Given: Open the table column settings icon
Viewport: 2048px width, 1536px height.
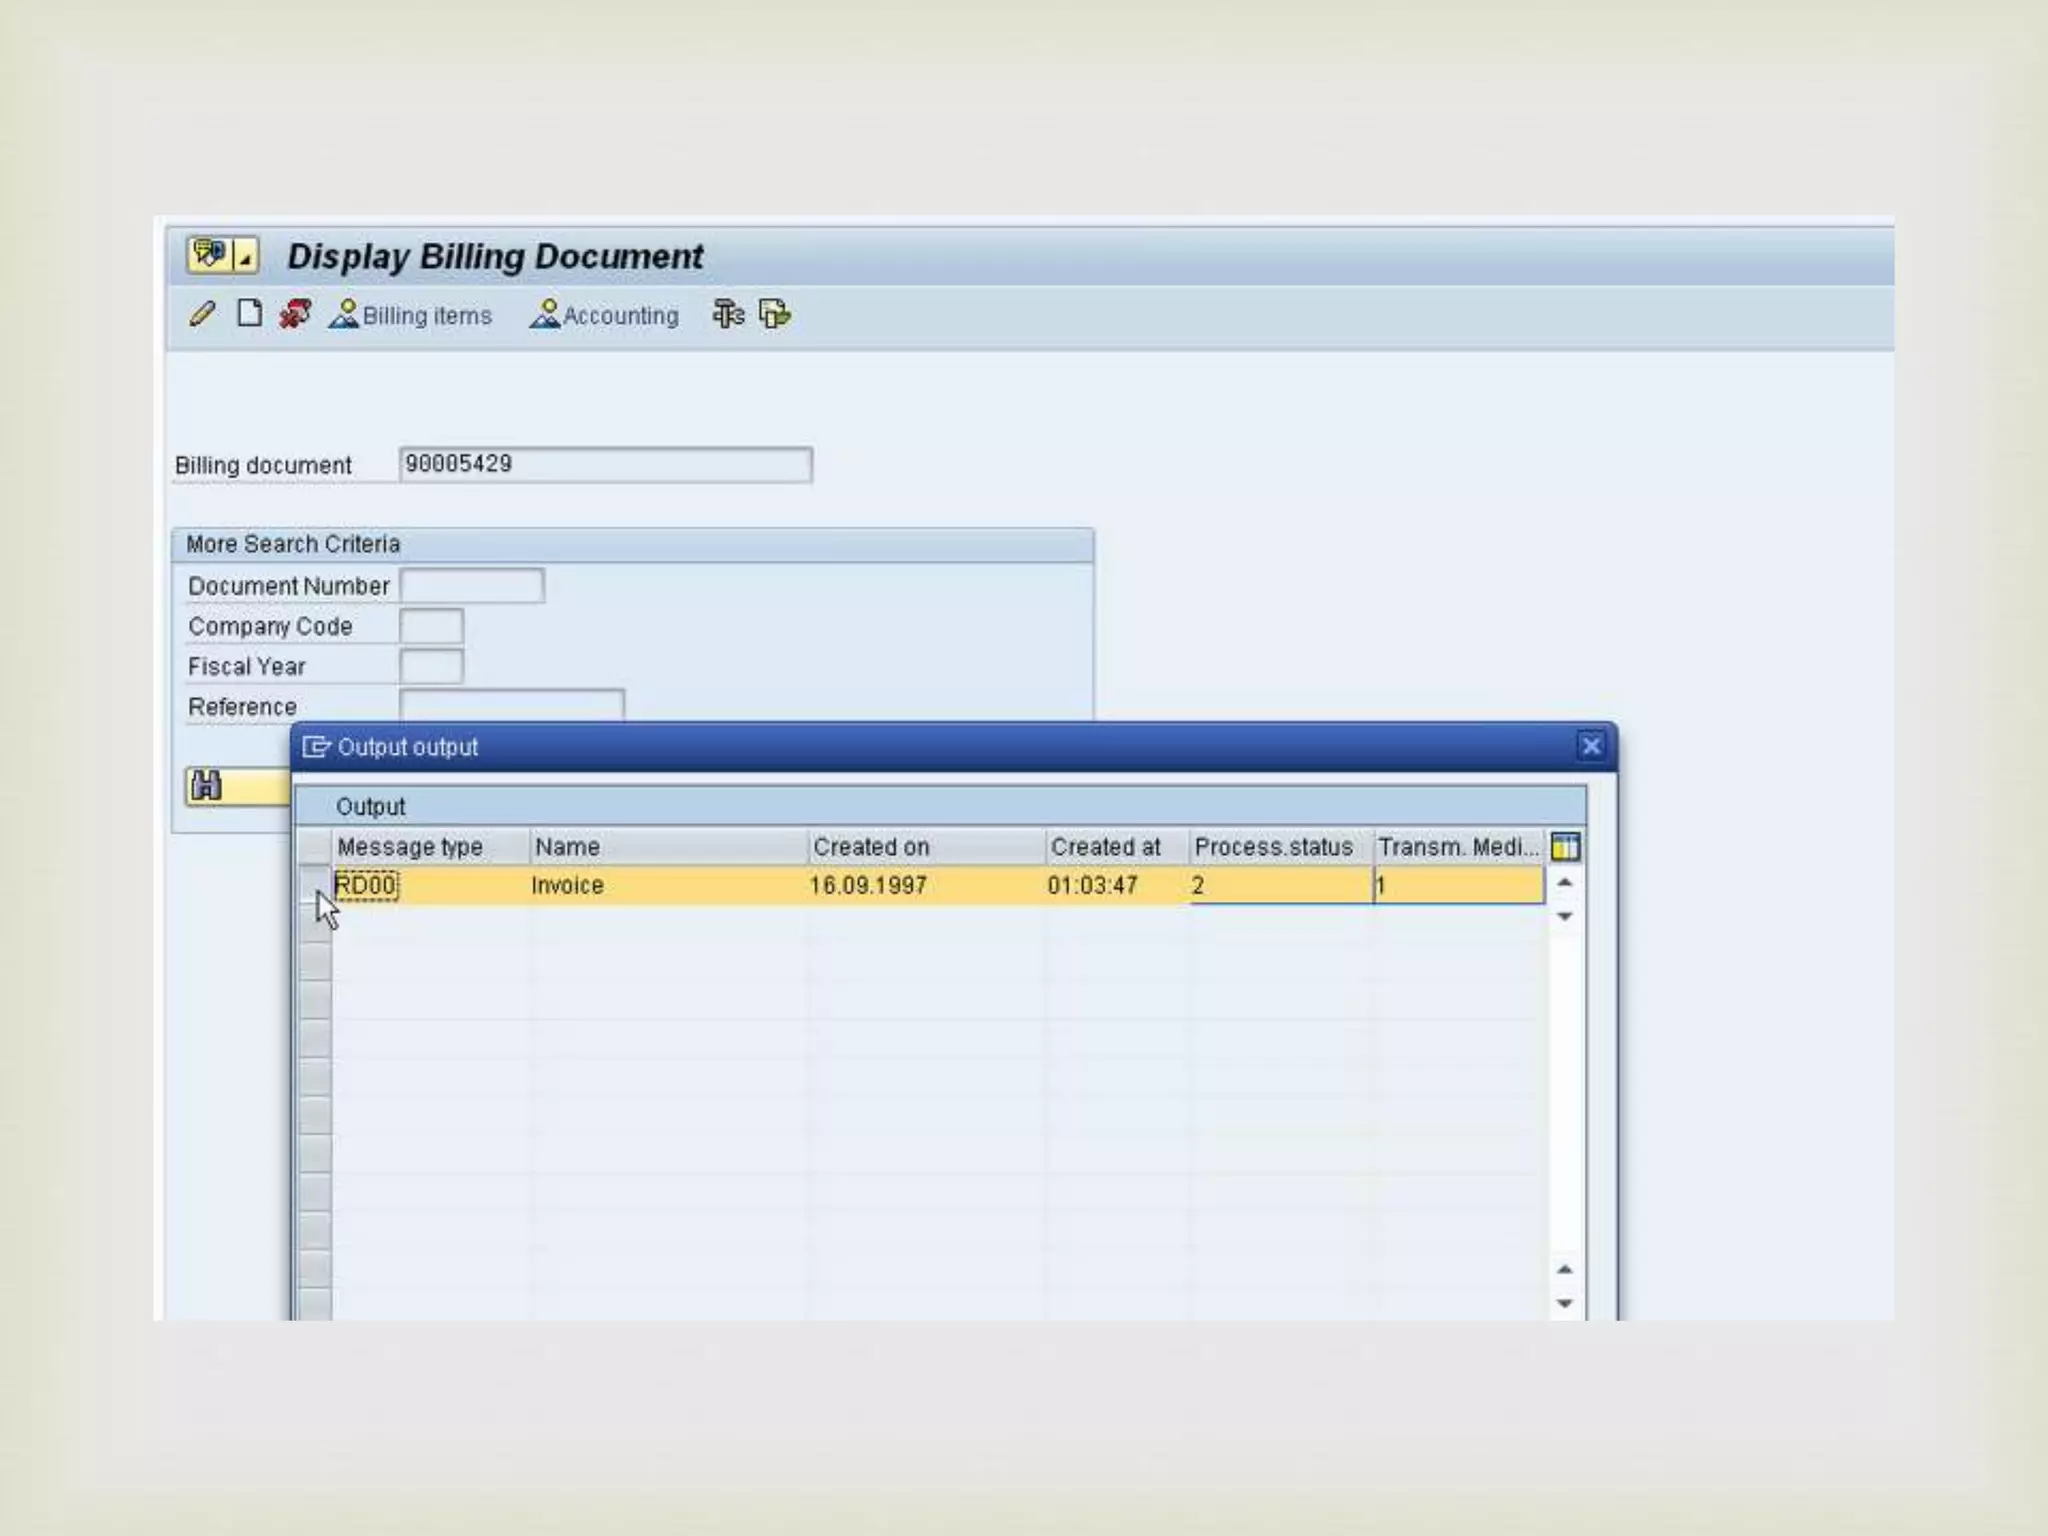Looking at the screenshot, I should (x=1565, y=847).
